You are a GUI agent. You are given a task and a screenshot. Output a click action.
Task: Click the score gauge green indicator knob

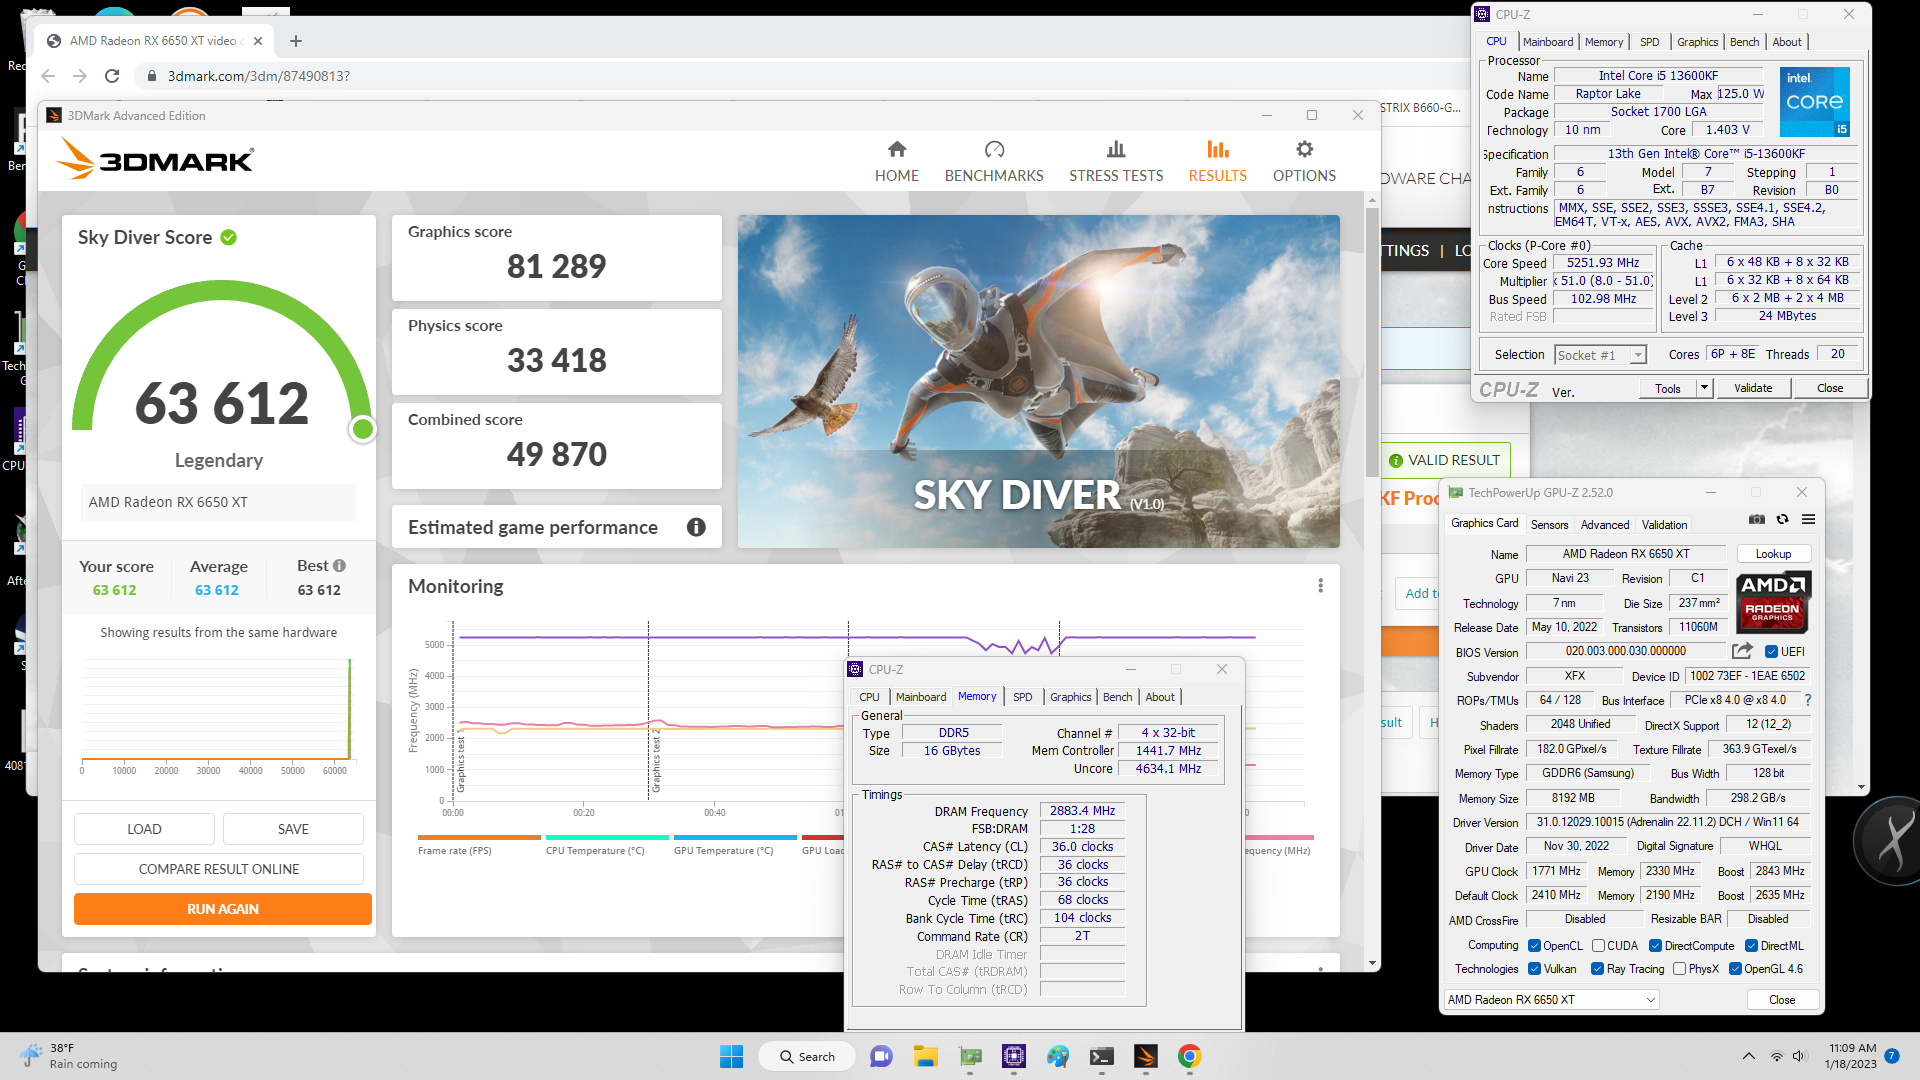point(363,429)
